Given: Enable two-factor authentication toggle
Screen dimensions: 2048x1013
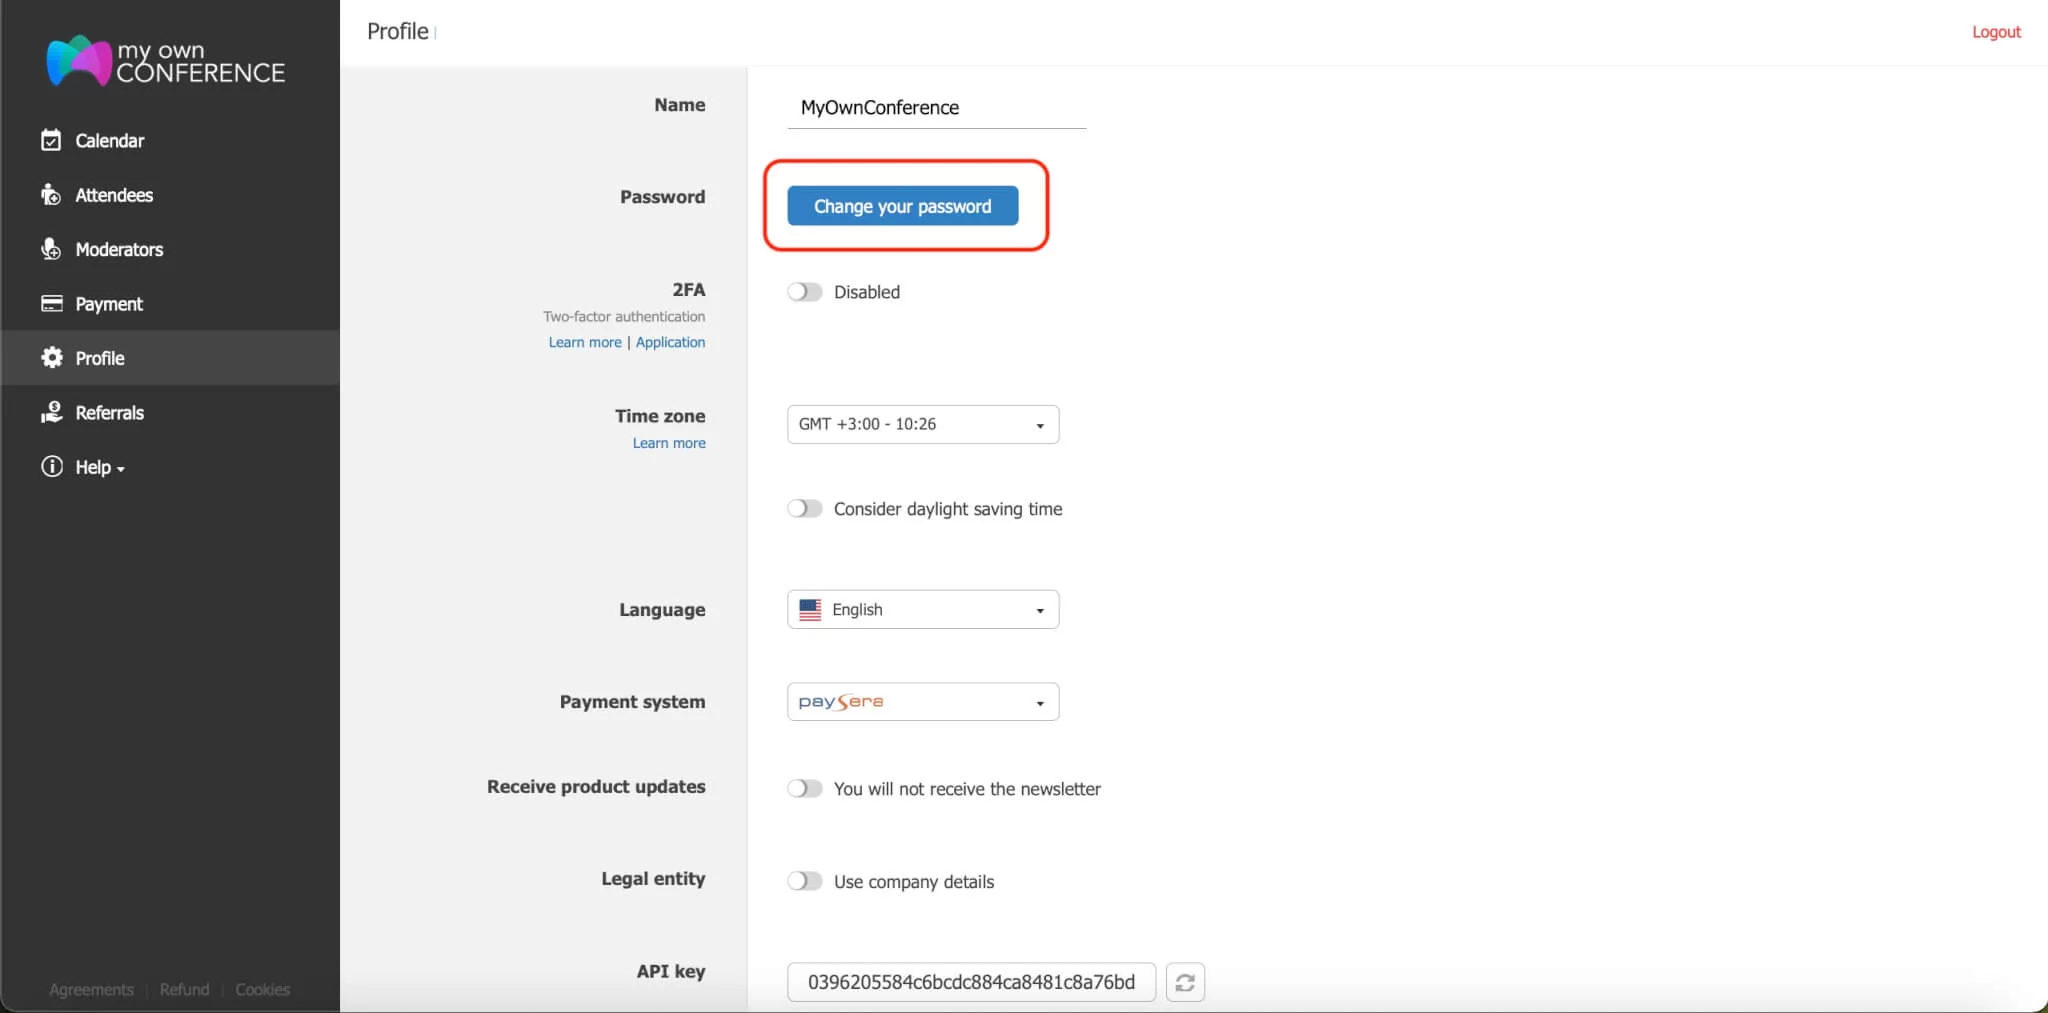Looking at the screenshot, I should coord(804,291).
